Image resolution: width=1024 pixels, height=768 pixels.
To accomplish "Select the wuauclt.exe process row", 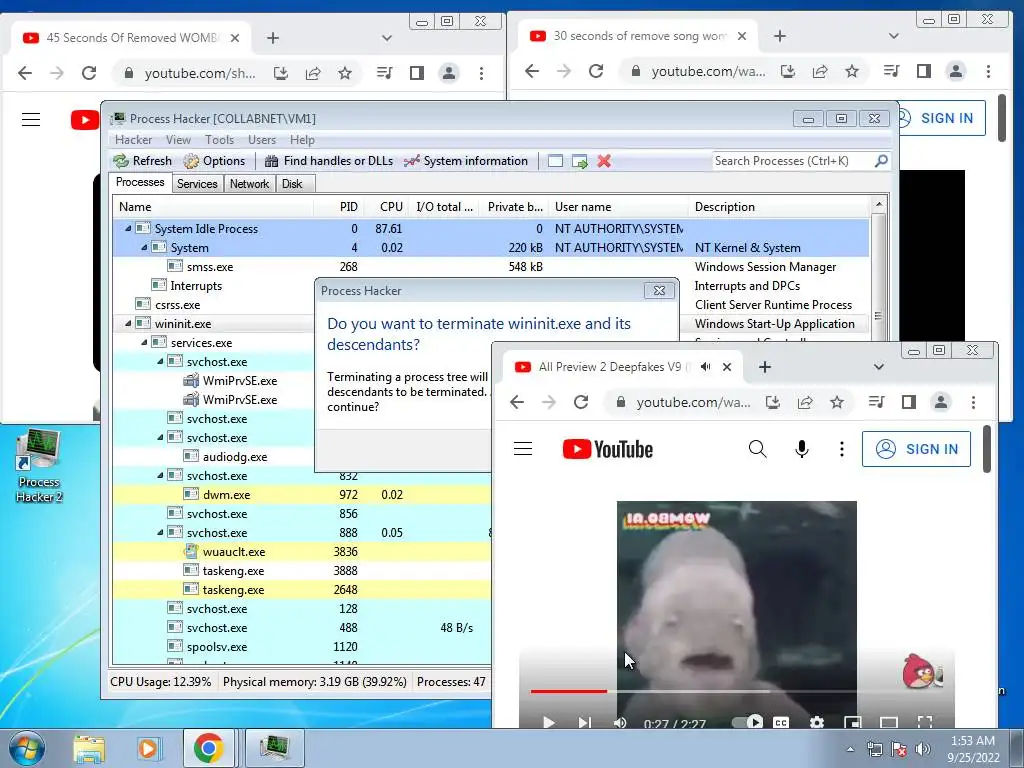I will click(x=302, y=551).
